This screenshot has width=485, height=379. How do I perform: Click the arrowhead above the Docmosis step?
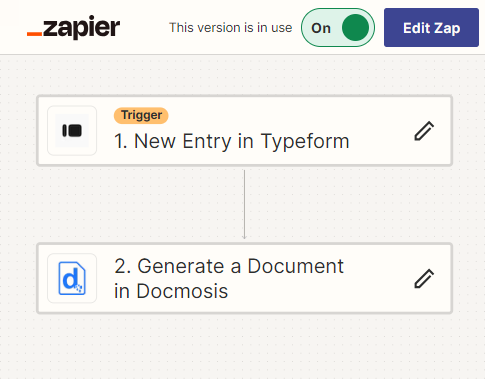pos(244,237)
